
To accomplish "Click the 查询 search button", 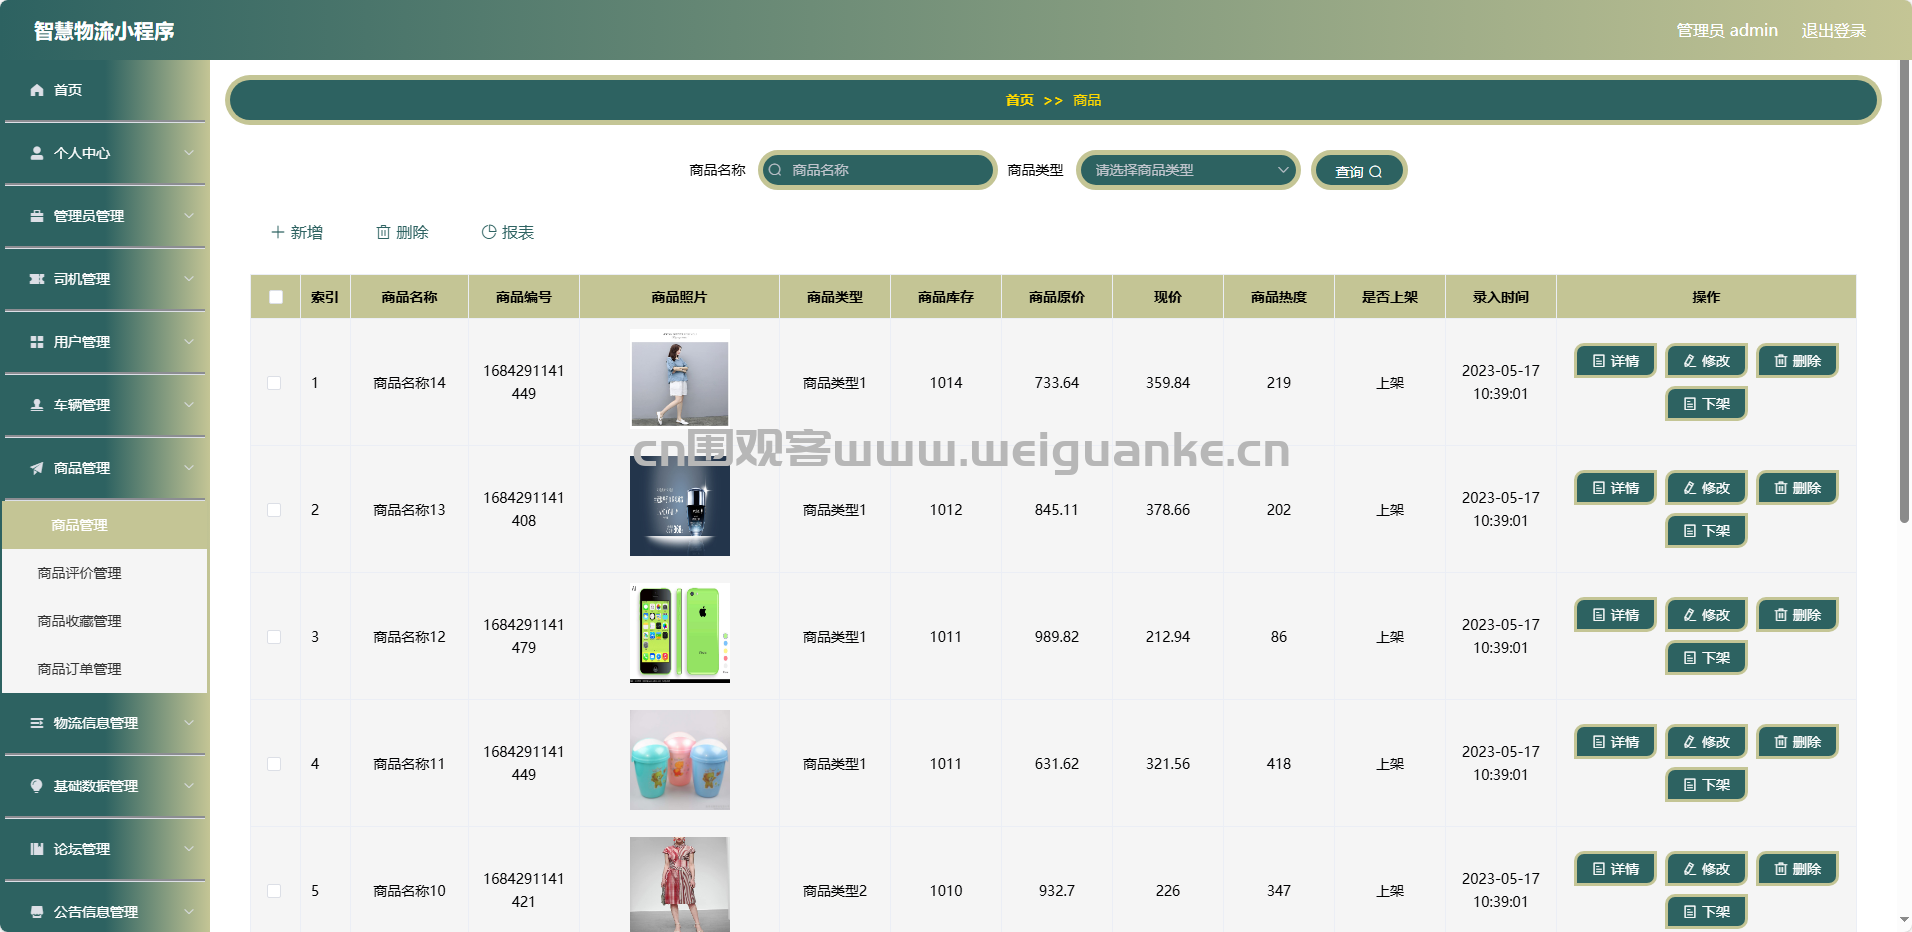I will [x=1359, y=171].
